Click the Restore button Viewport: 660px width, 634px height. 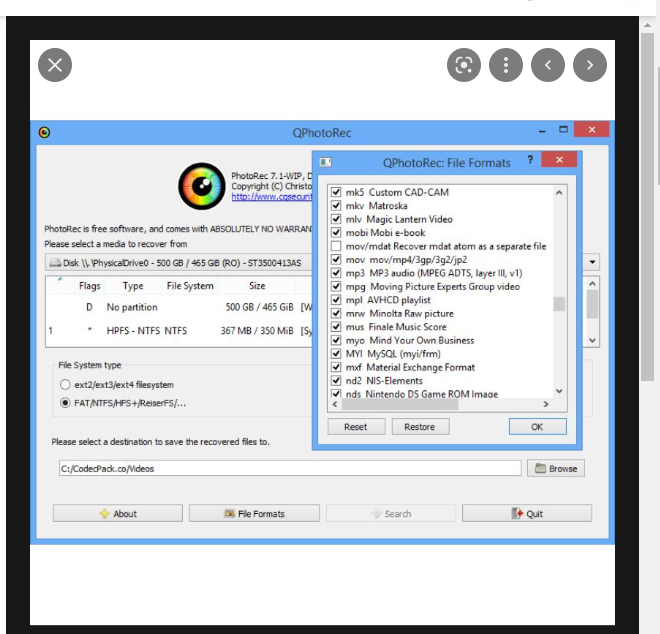[420, 427]
